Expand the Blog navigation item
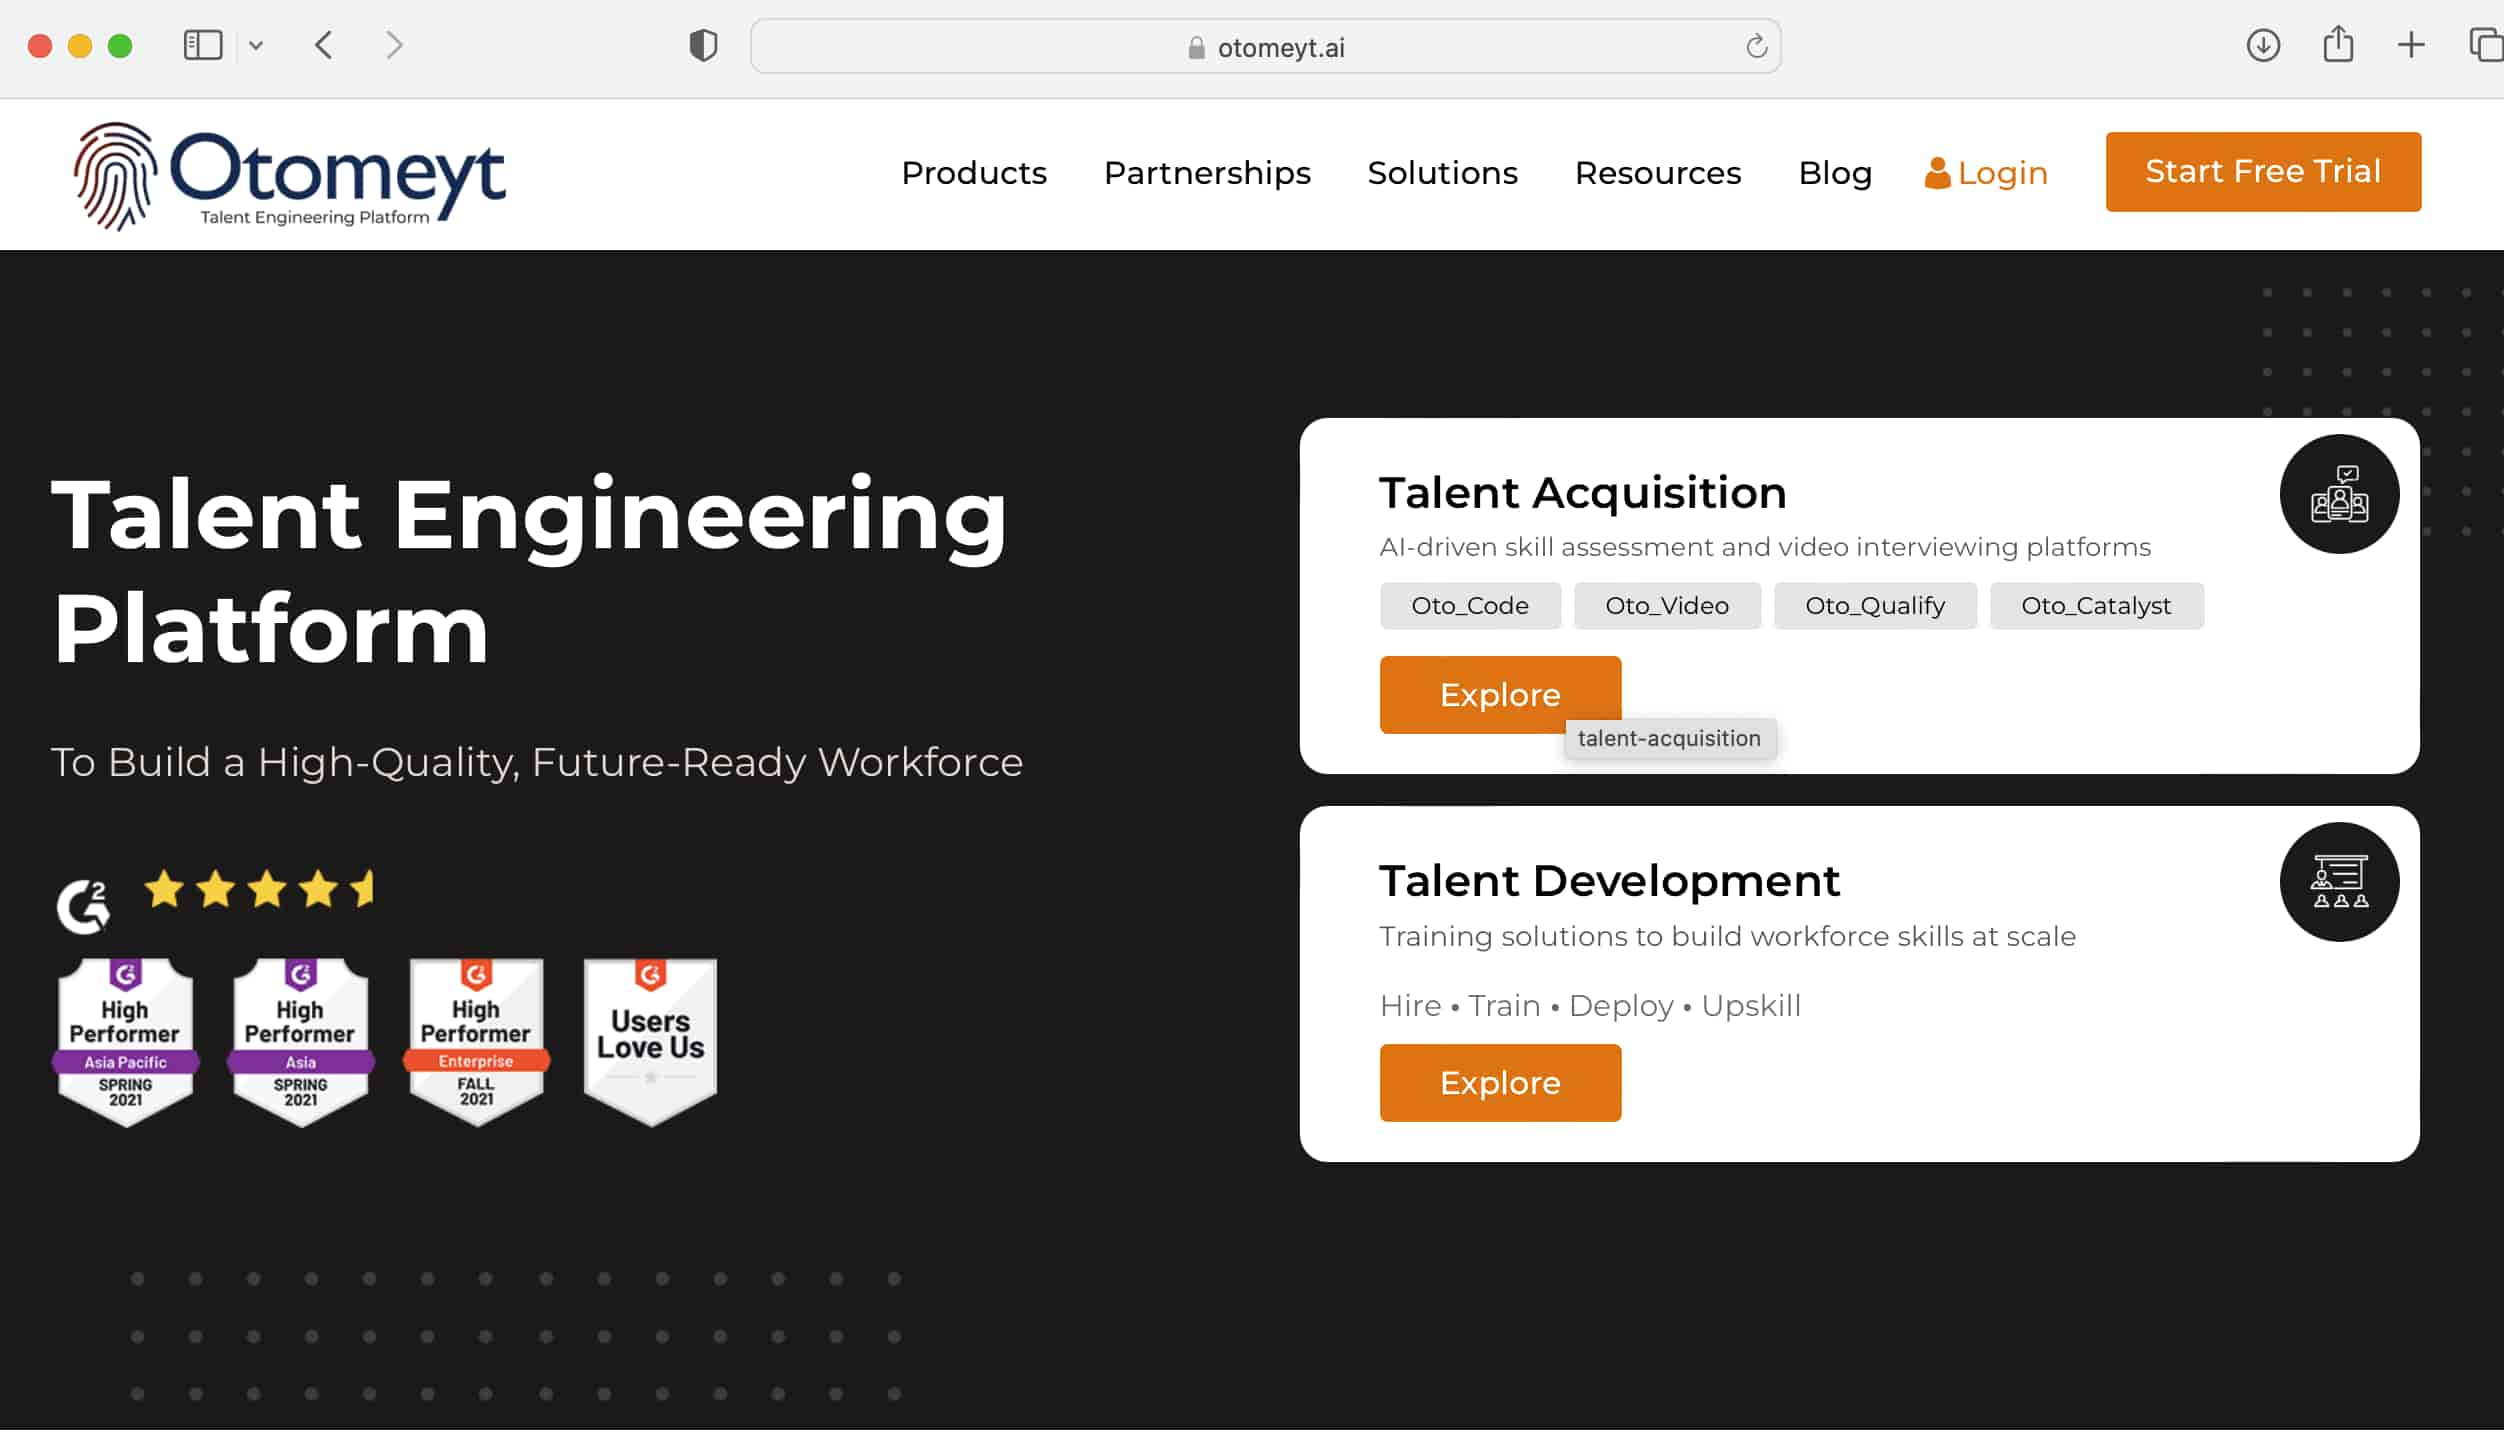The height and width of the screenshot is (1432, 2504). coord(1835,172)
